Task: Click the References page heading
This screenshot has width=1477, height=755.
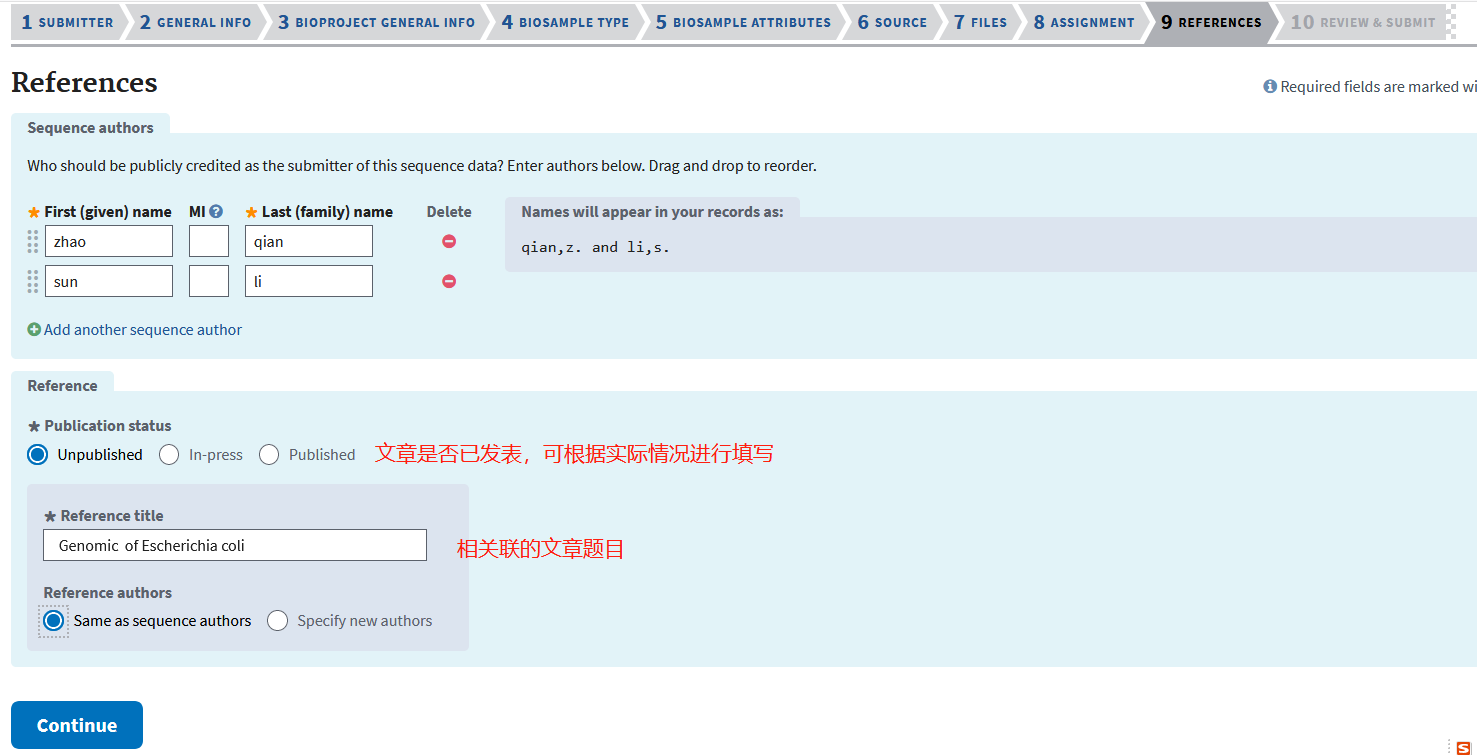Action: [84, 82]
